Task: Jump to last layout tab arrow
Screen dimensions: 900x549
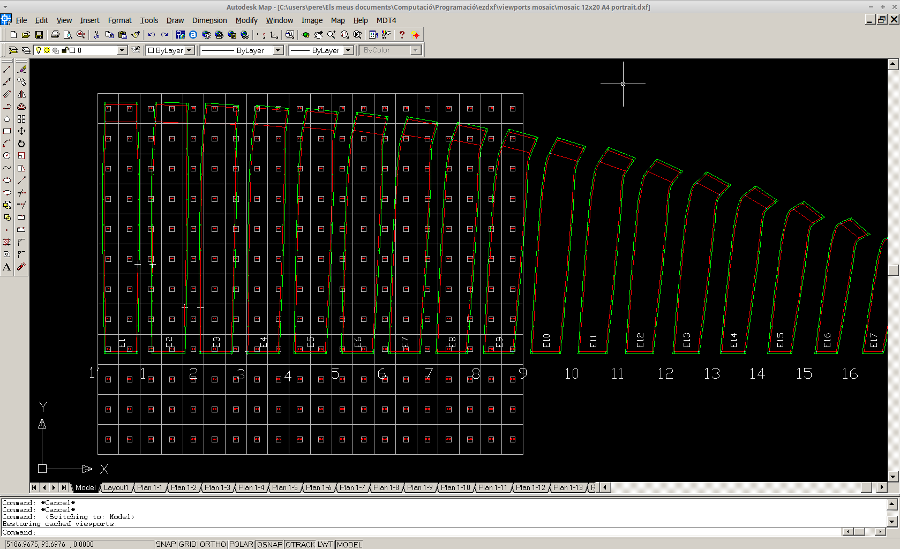Action: coord(64,488)
